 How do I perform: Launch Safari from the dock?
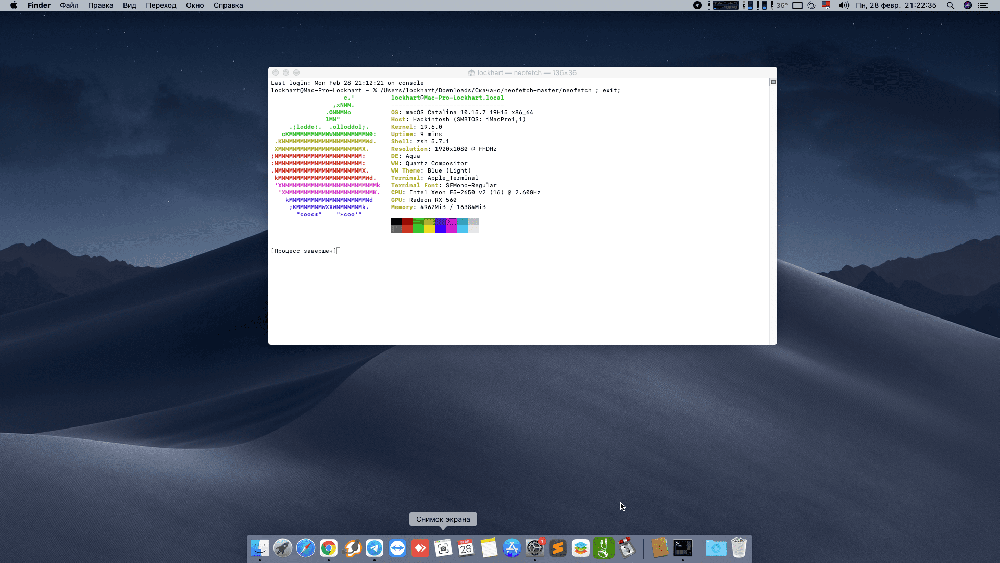pos(306,548)
